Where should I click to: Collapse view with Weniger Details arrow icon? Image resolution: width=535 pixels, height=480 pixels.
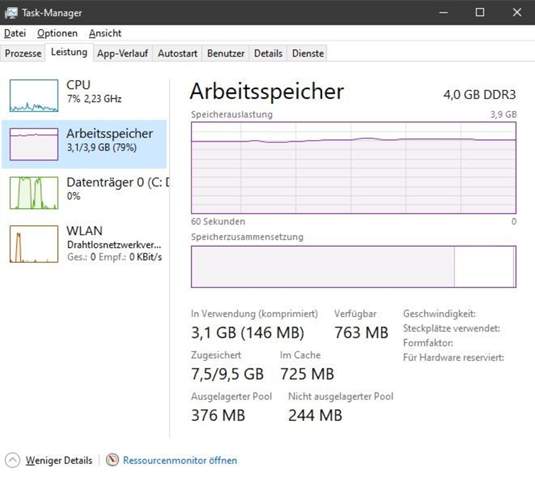point(13,460)
